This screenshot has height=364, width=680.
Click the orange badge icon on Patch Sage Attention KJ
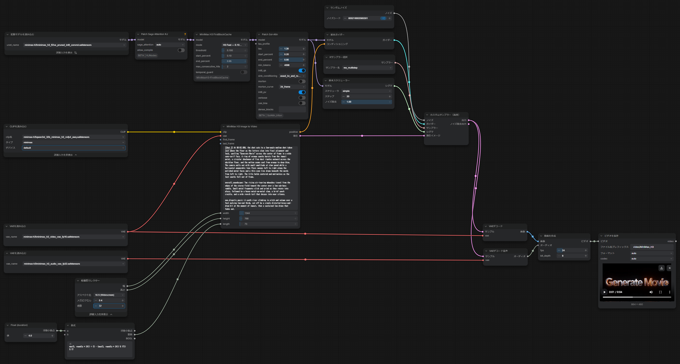(185, 34)
